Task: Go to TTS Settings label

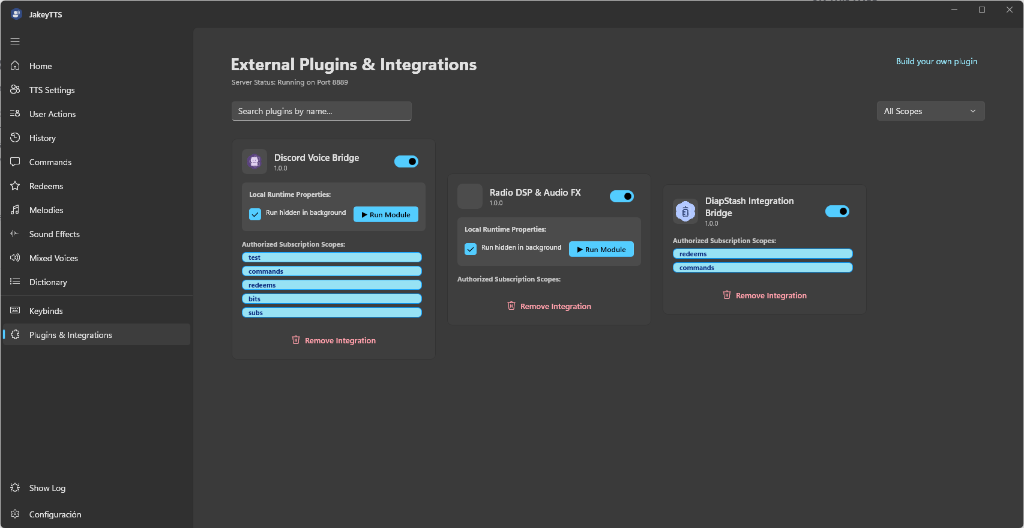Action: [52, 90]
